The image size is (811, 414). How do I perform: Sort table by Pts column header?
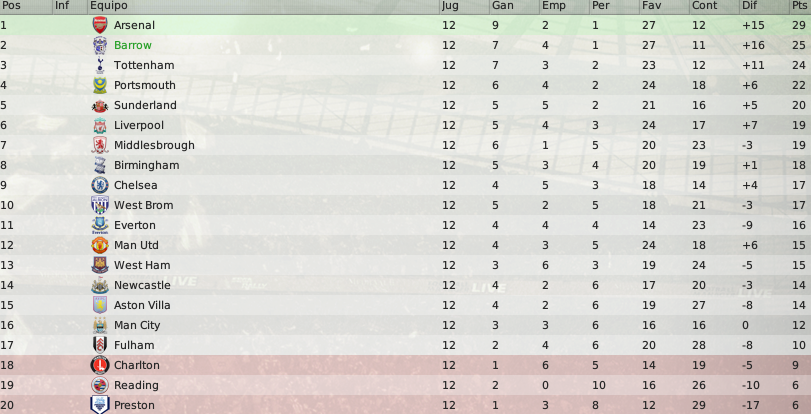pyautogui.click(x=799, y=6)
